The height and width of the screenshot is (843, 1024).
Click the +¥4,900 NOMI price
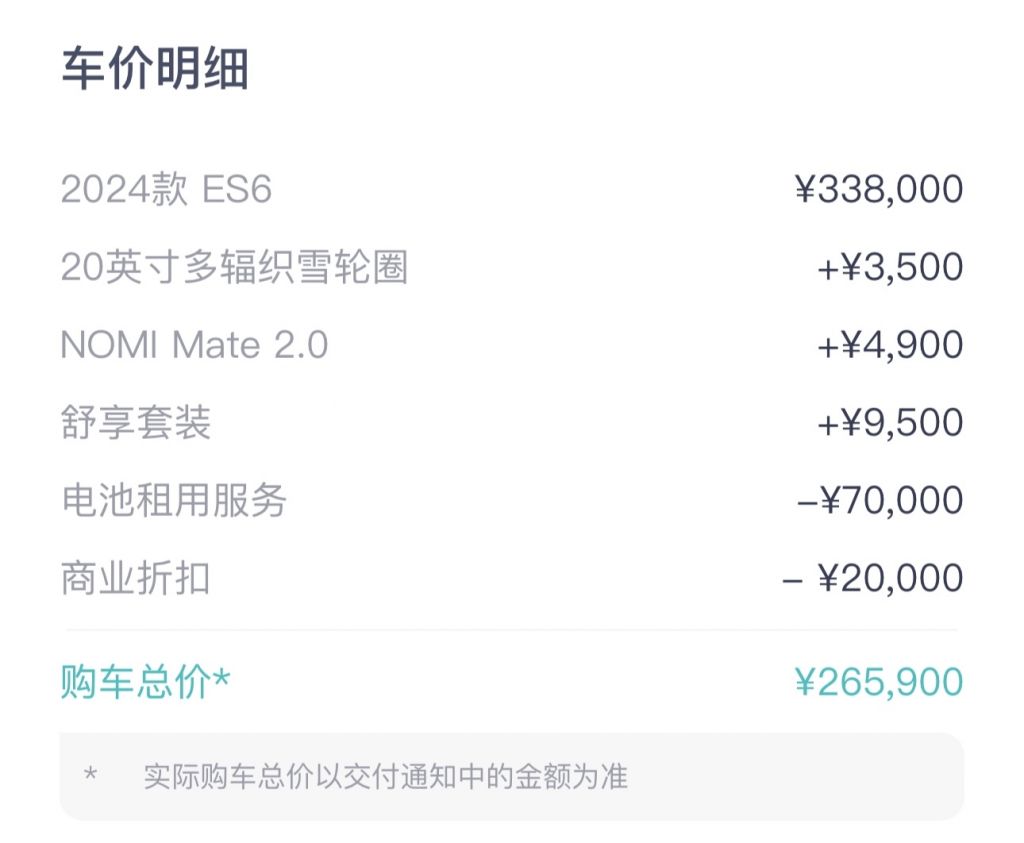[x=890, y=345]
